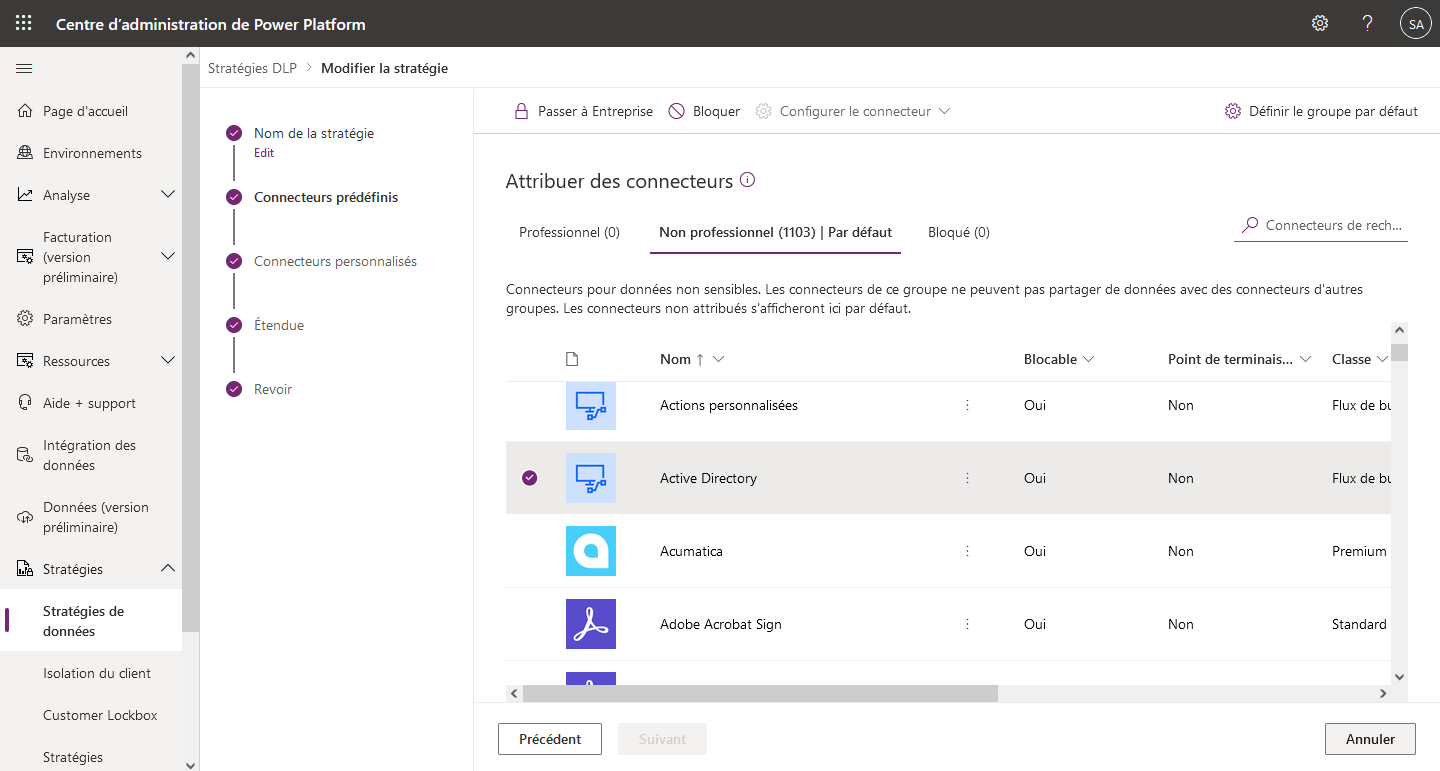Click the Annuler button
Image resolution: width=1440 pixels, height=771 pixels.
(x=1370, y=739)
